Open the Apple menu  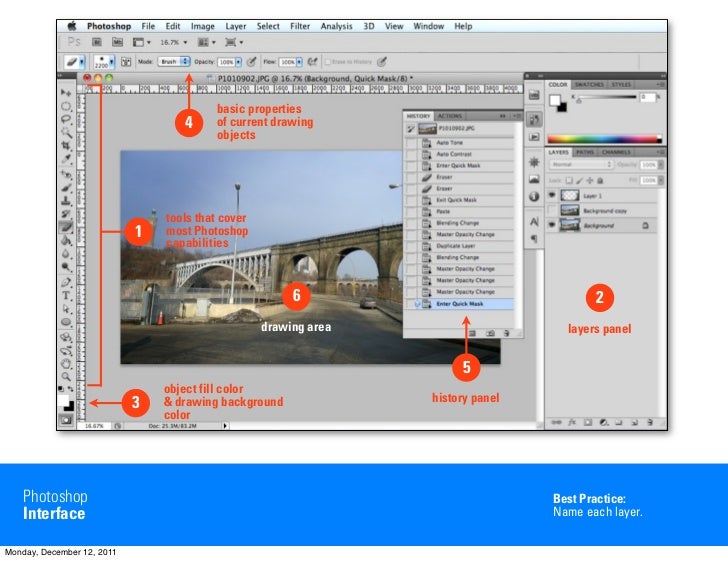72,26
